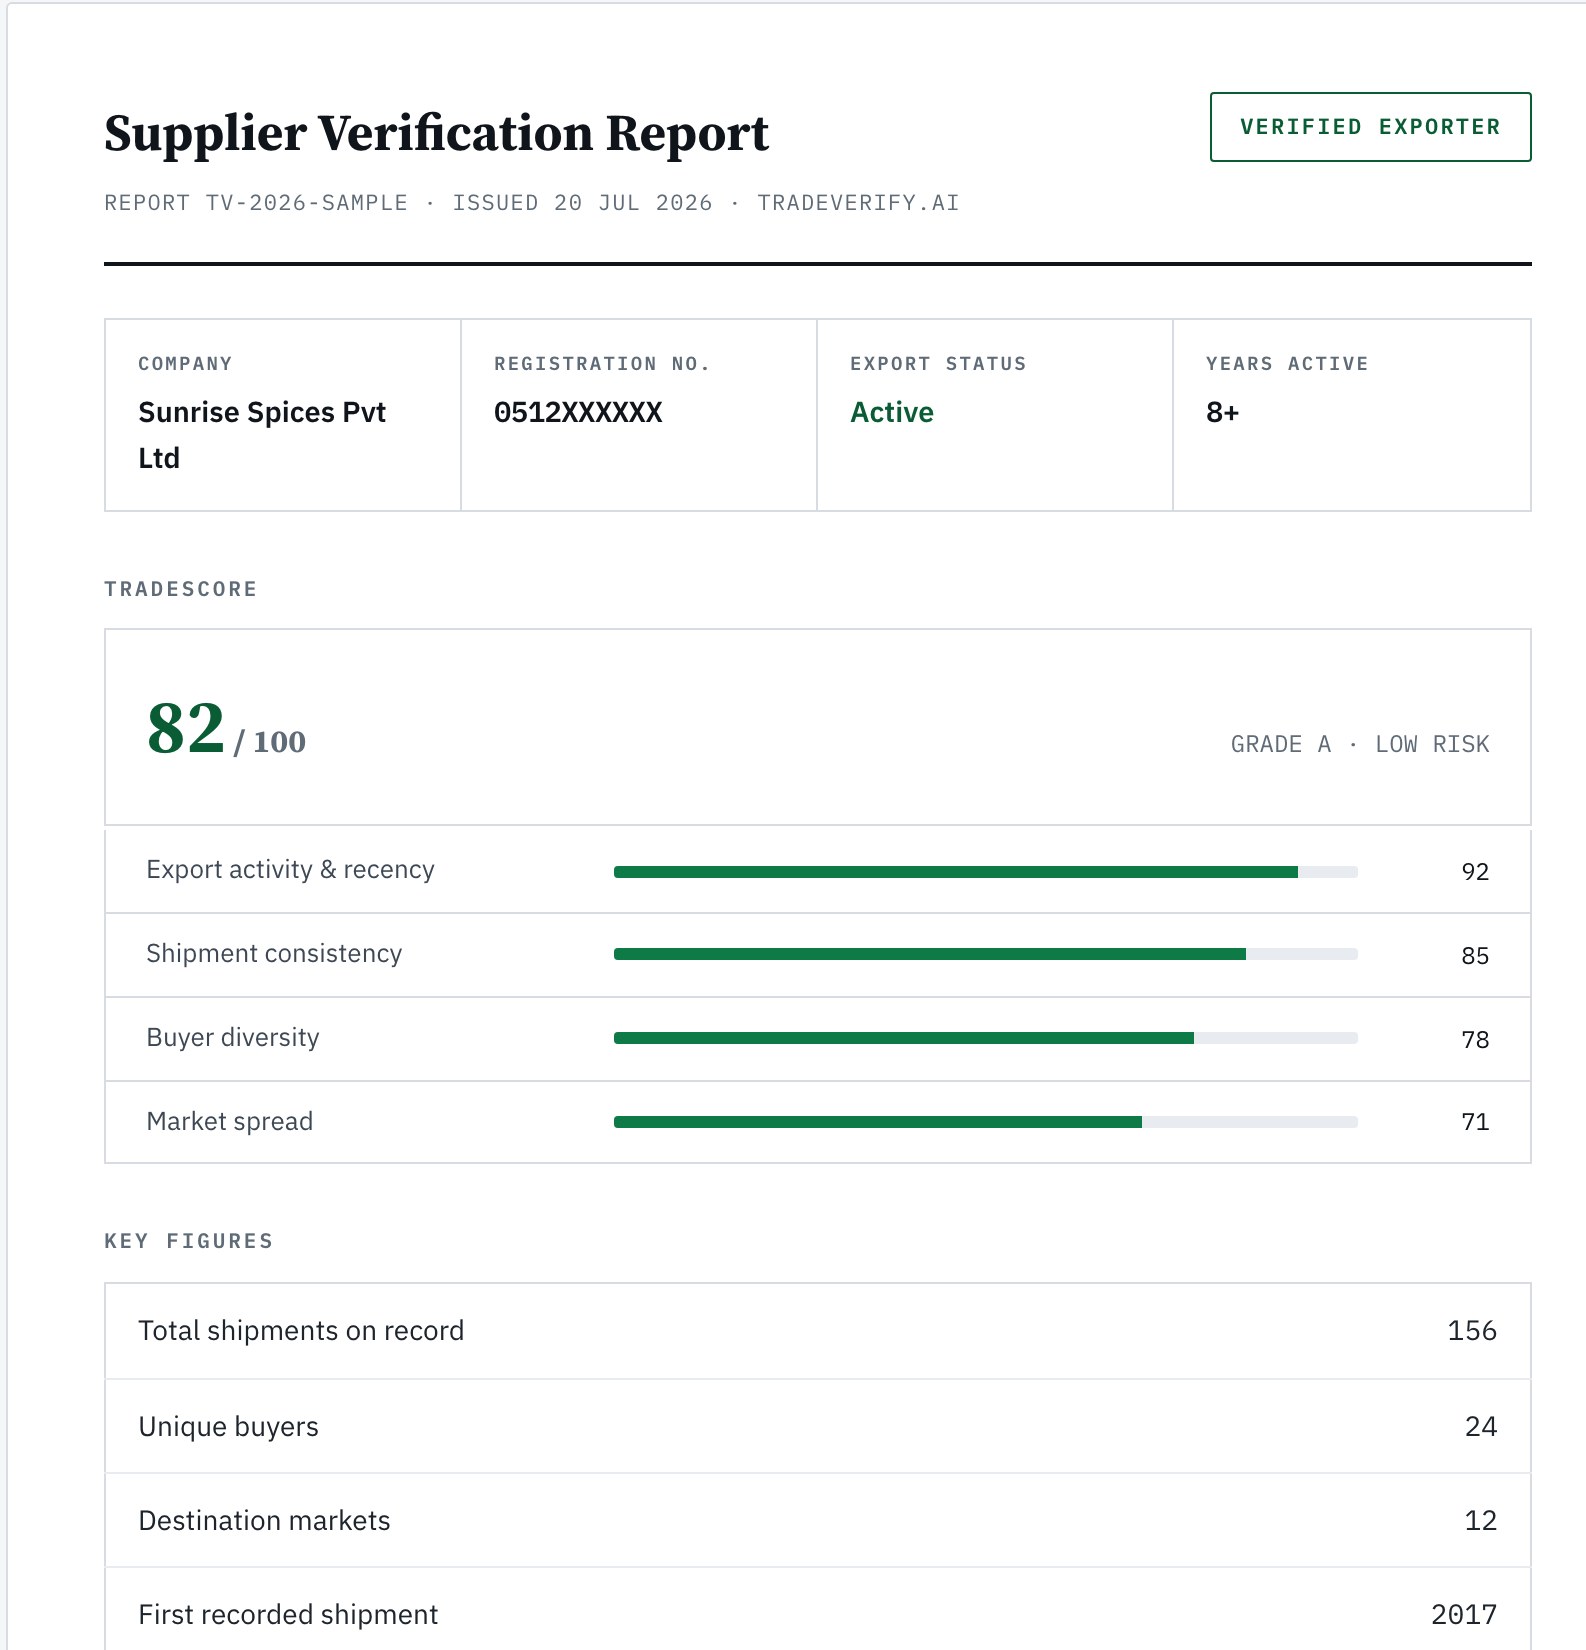Click the / 100 score denominator
This screenshot has width=1586, height=1650.
(x=270, y=742)
